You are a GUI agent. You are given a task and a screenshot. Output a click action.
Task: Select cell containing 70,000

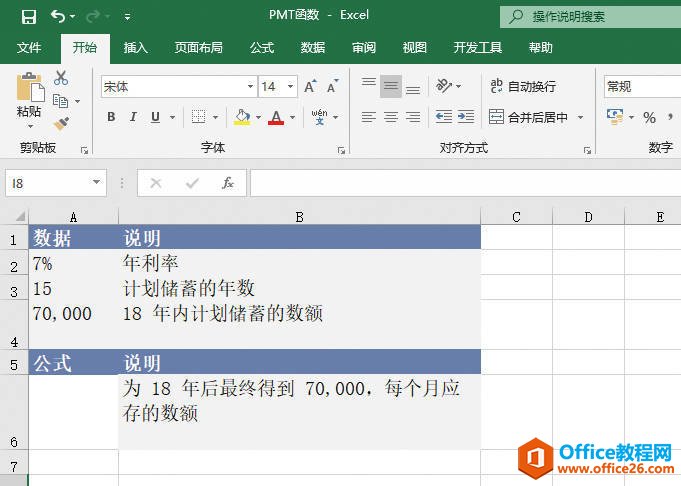tap(73, 324)
